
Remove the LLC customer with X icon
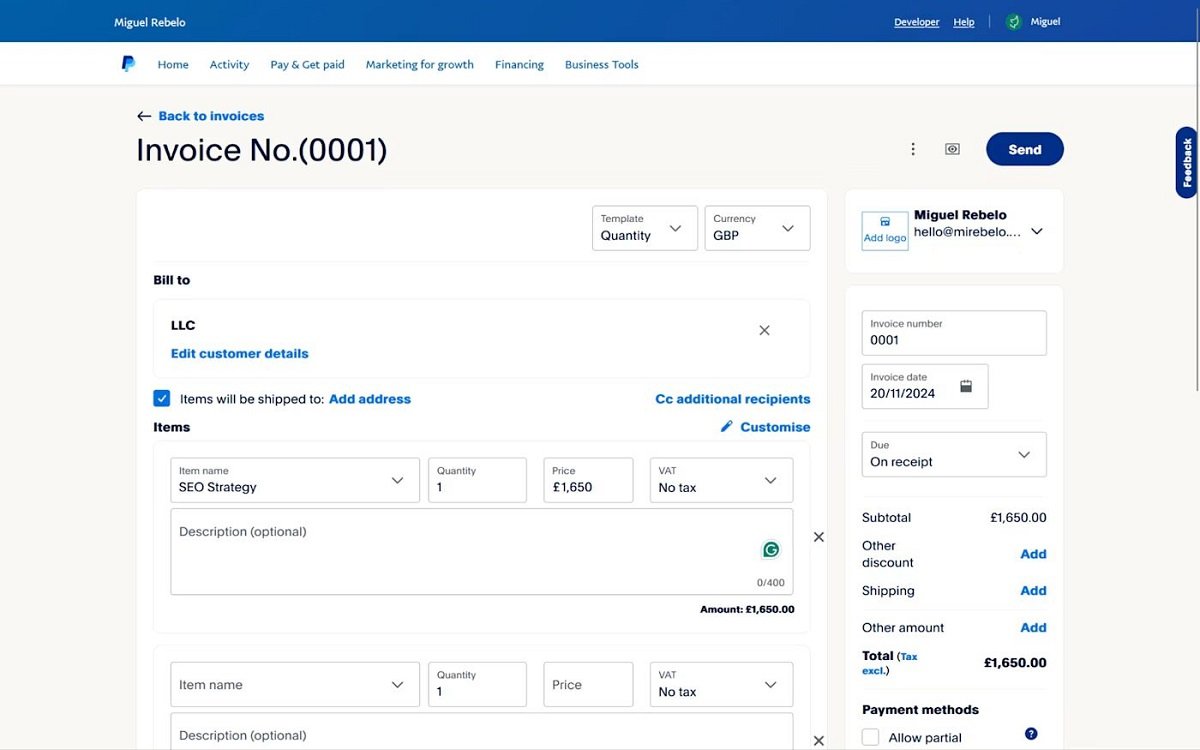pyautogui.click(x=764, y=330)
